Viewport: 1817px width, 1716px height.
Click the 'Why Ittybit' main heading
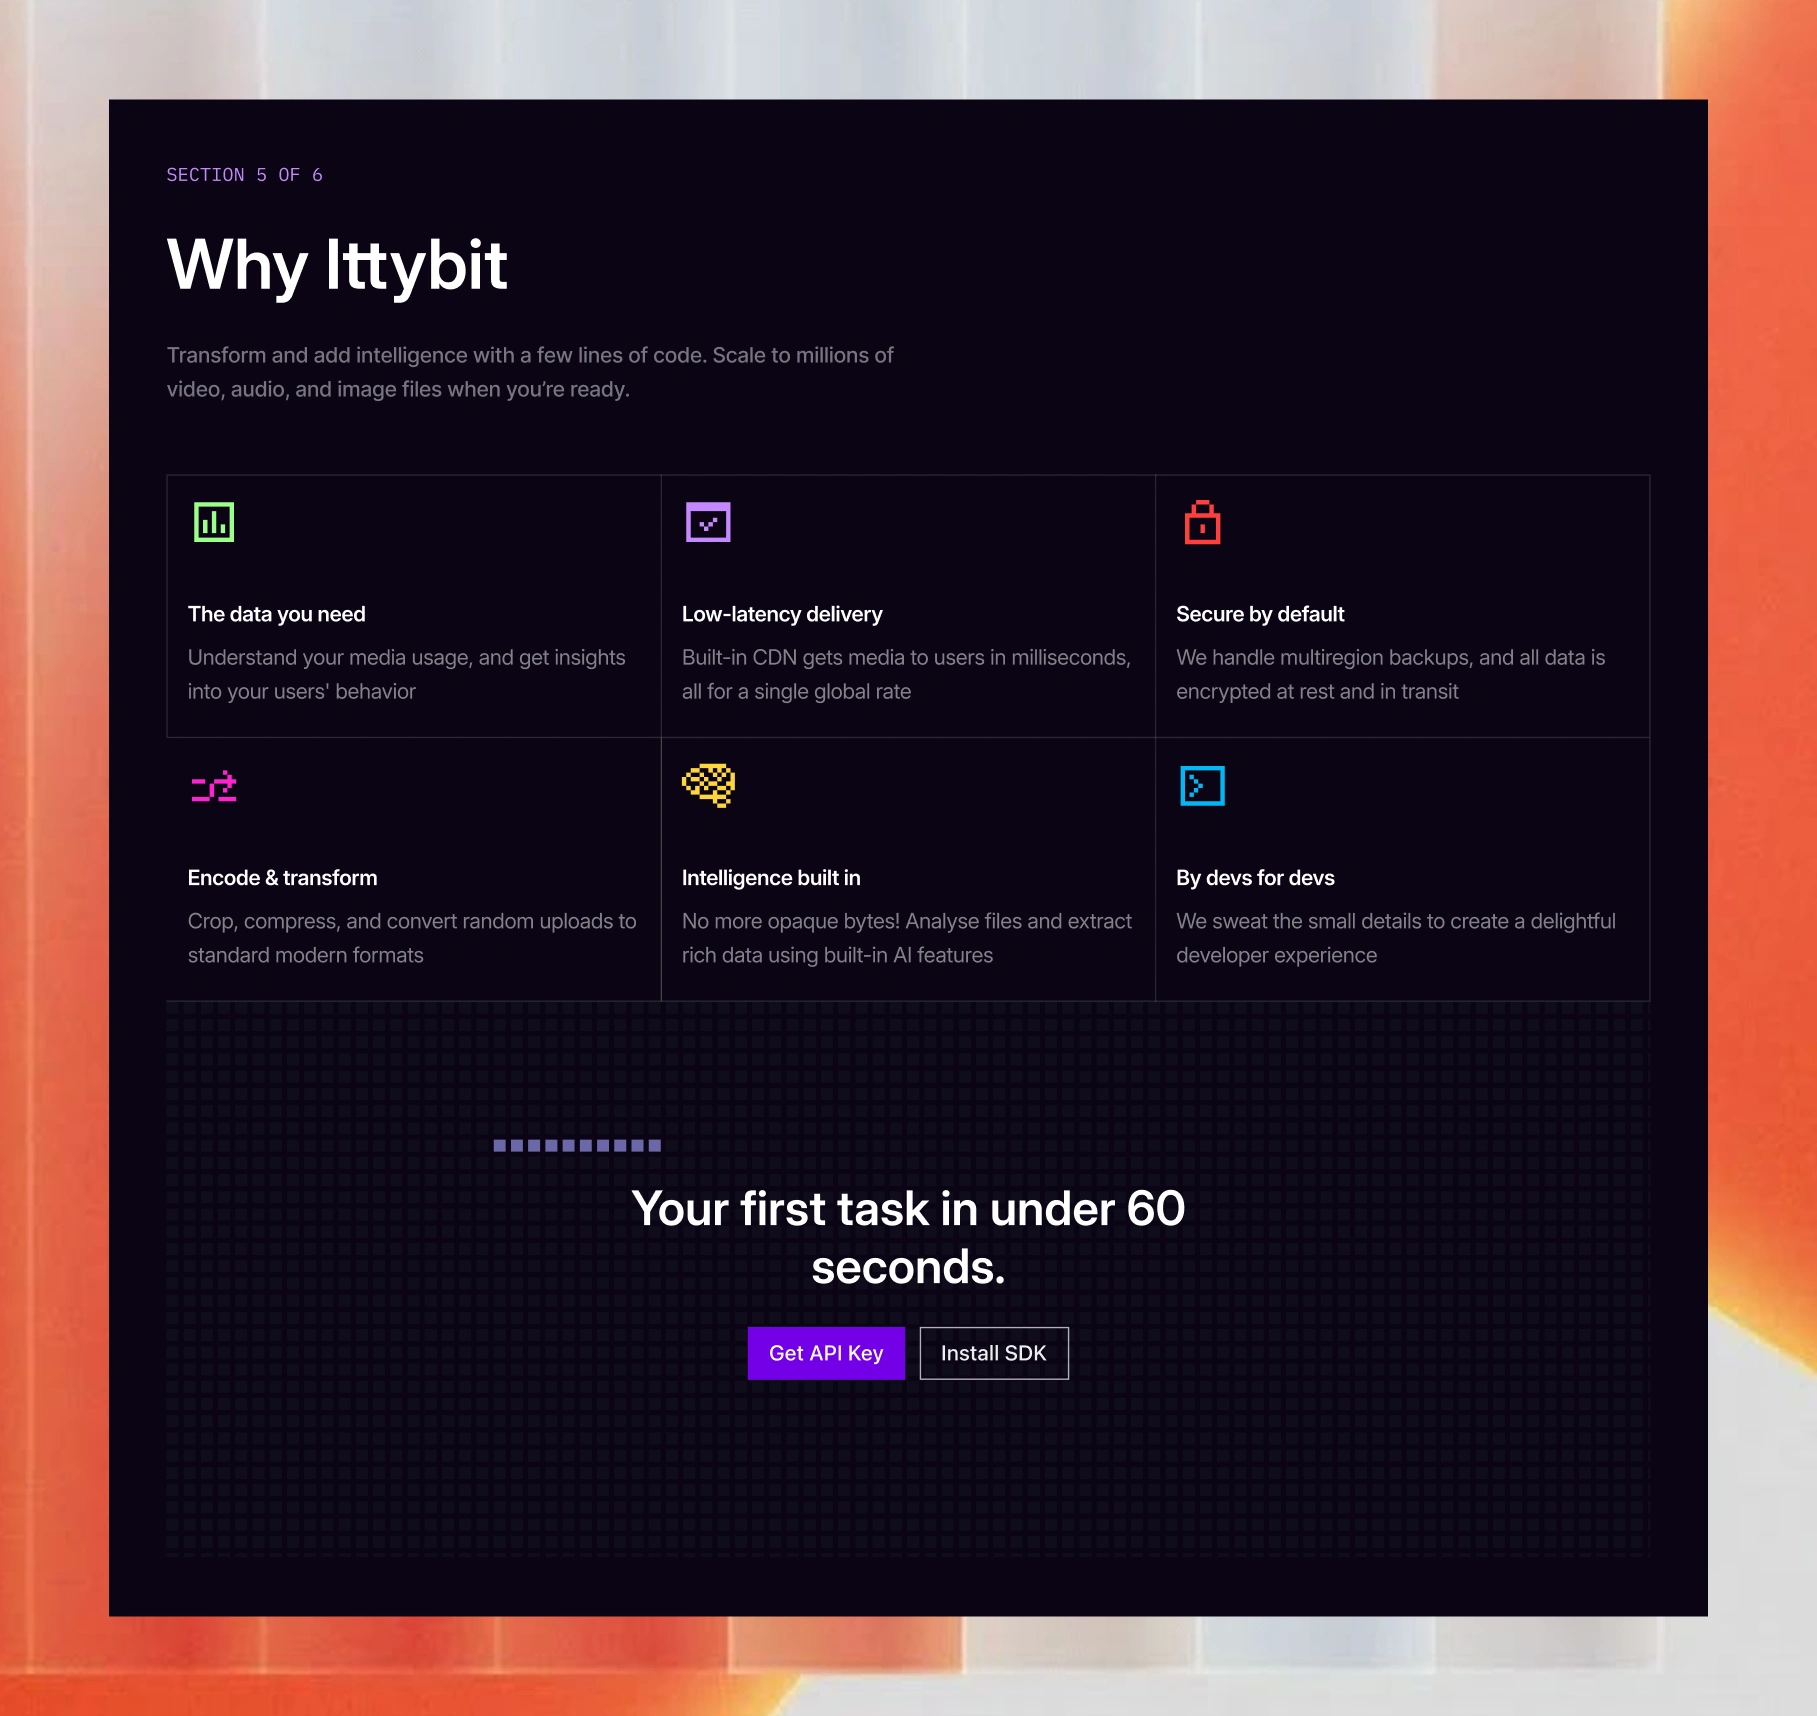click(338, 266)
